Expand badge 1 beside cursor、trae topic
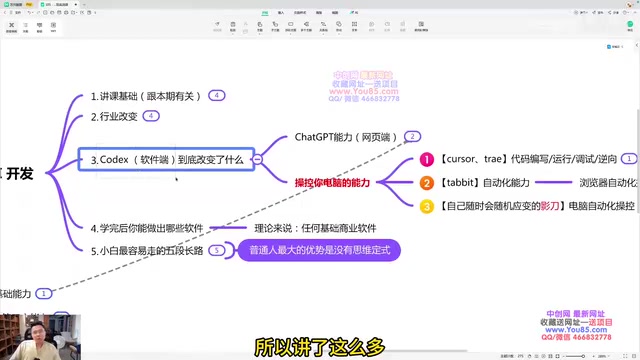 629,159
